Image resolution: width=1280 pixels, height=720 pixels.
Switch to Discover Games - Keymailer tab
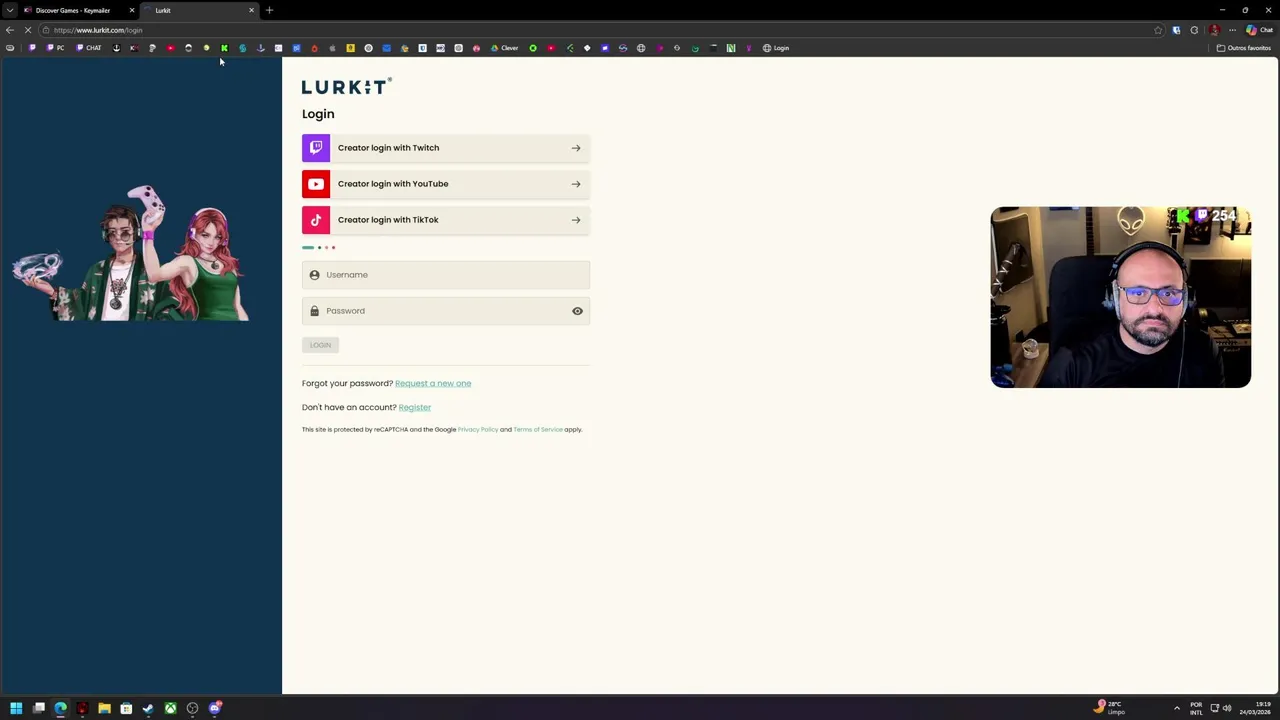pyautogui.click(x=73, y=10)
